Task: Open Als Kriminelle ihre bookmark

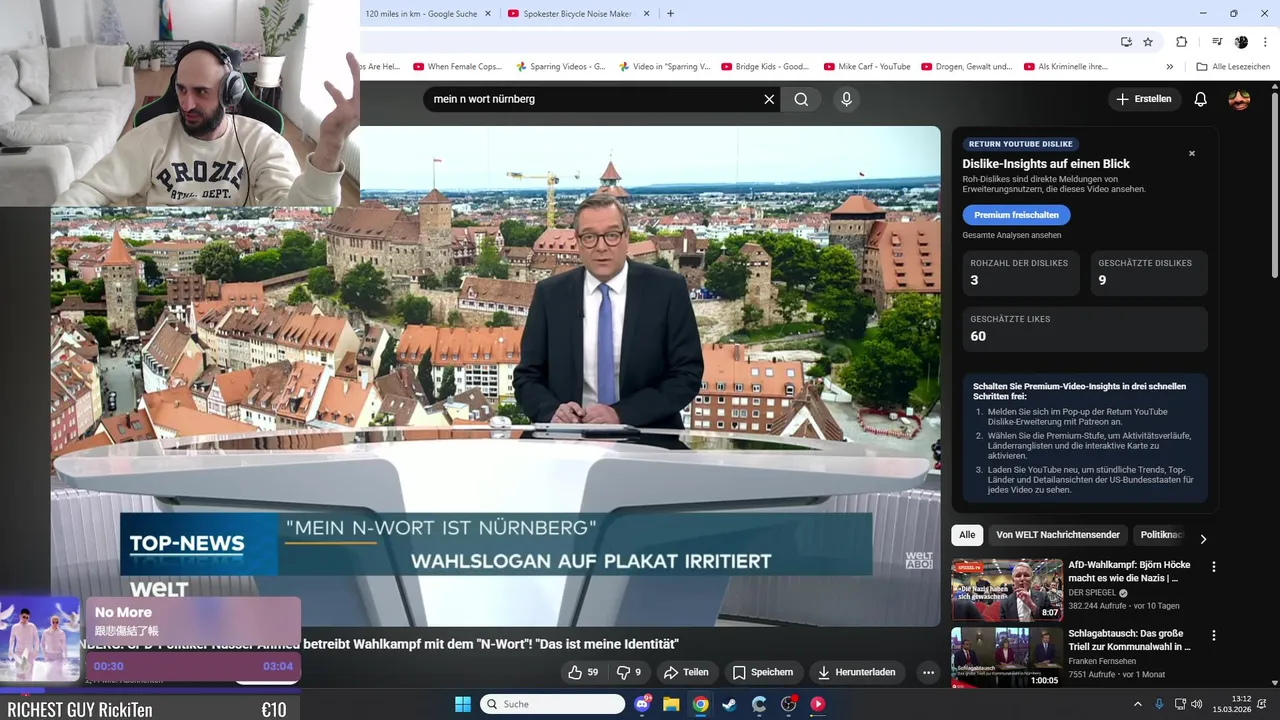Action: (1065, 67)
